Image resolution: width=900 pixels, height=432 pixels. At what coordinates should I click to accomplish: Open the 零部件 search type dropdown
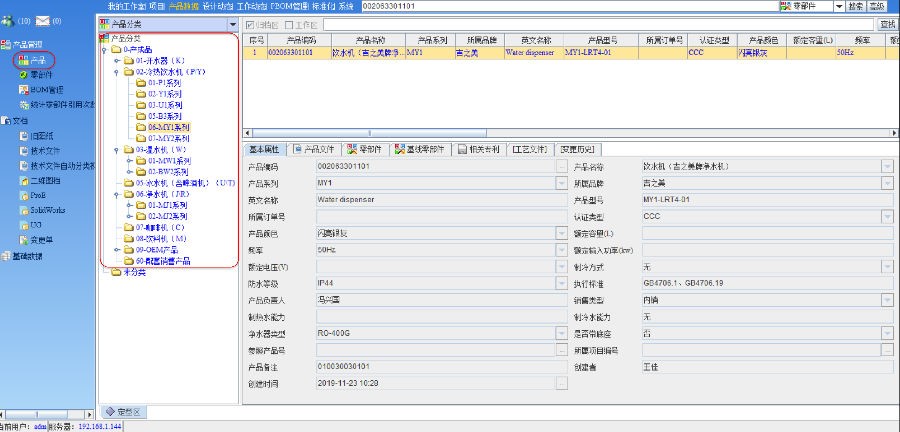[x=837, y=6]
